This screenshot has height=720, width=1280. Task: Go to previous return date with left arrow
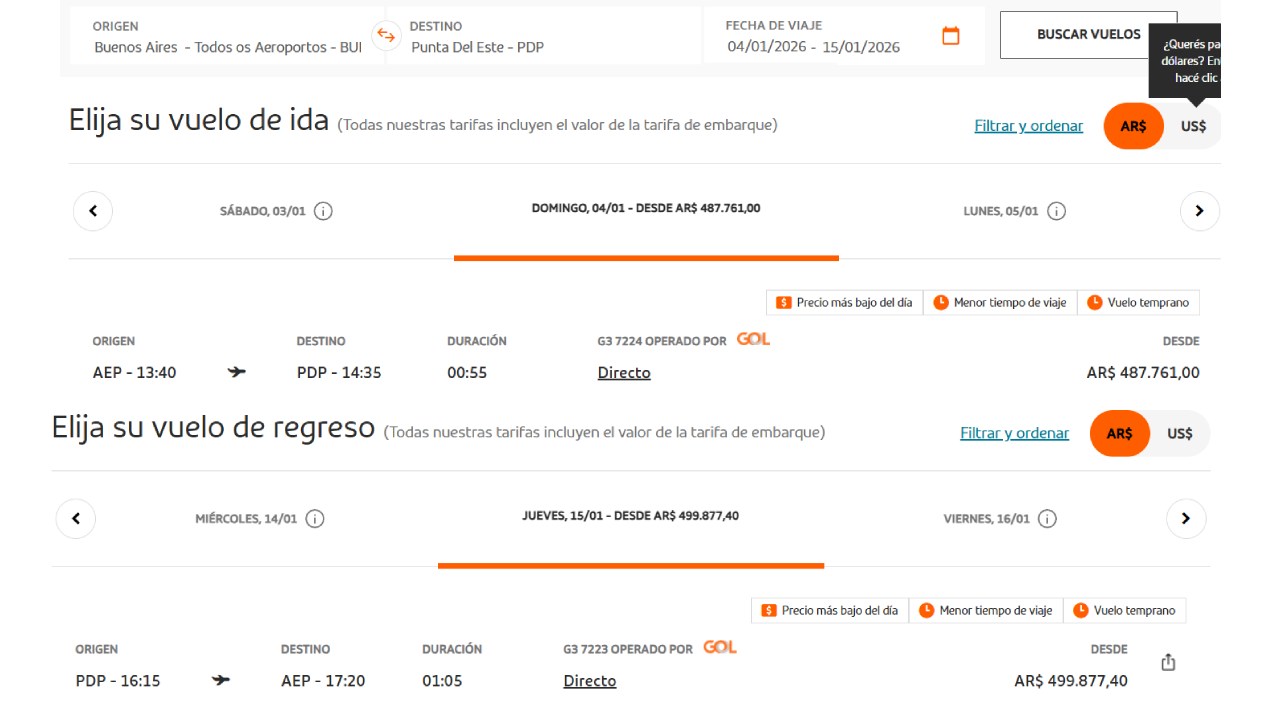coord(76,519)
